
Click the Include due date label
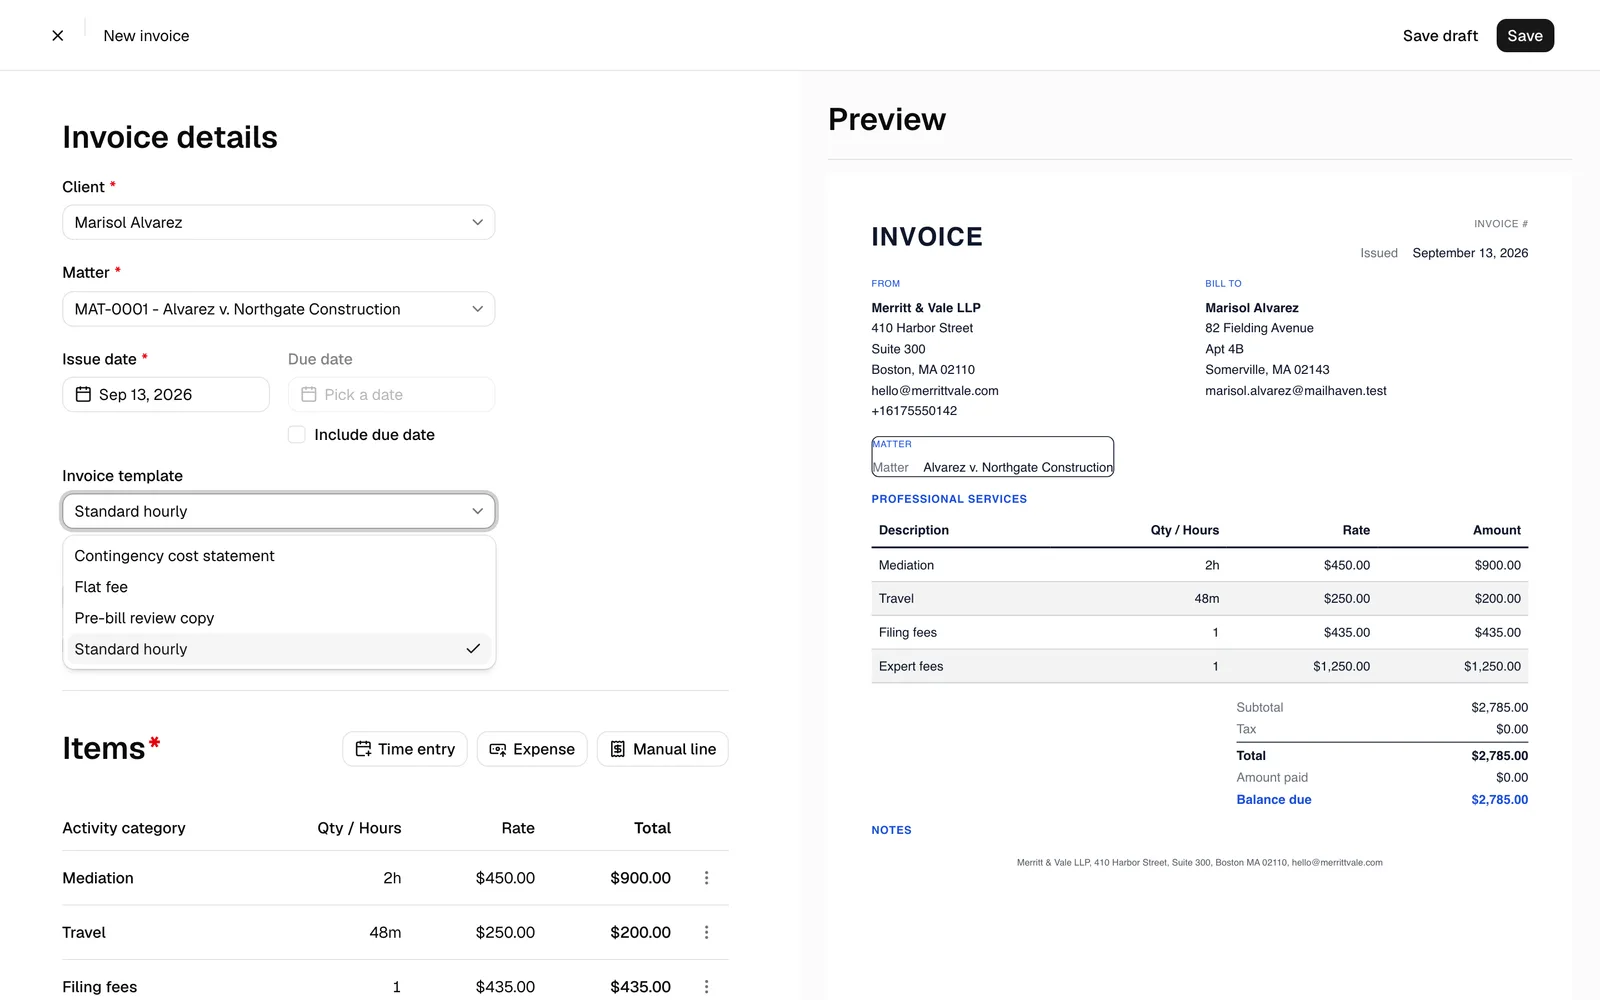coord(375,435)
